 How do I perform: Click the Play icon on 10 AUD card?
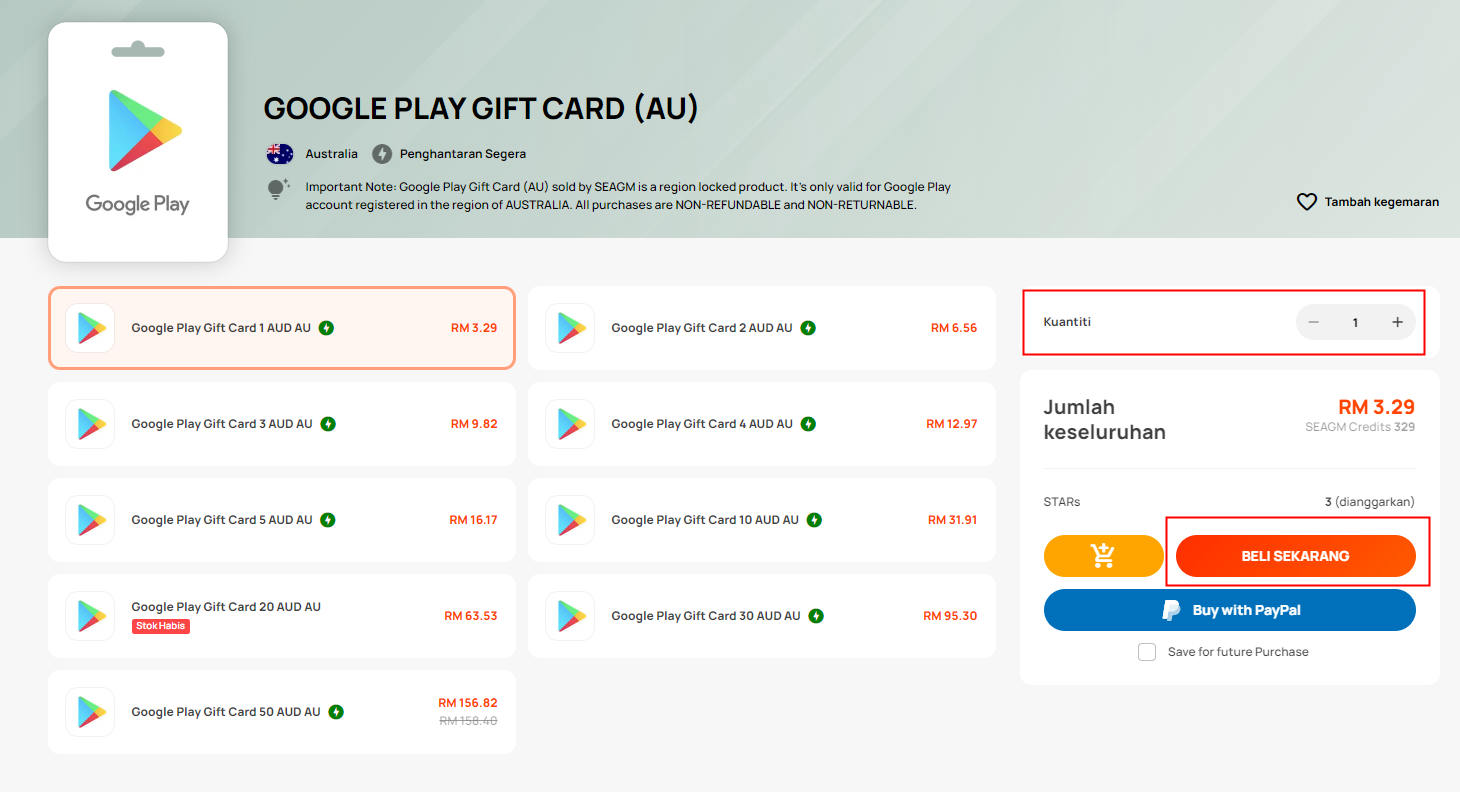570,520
